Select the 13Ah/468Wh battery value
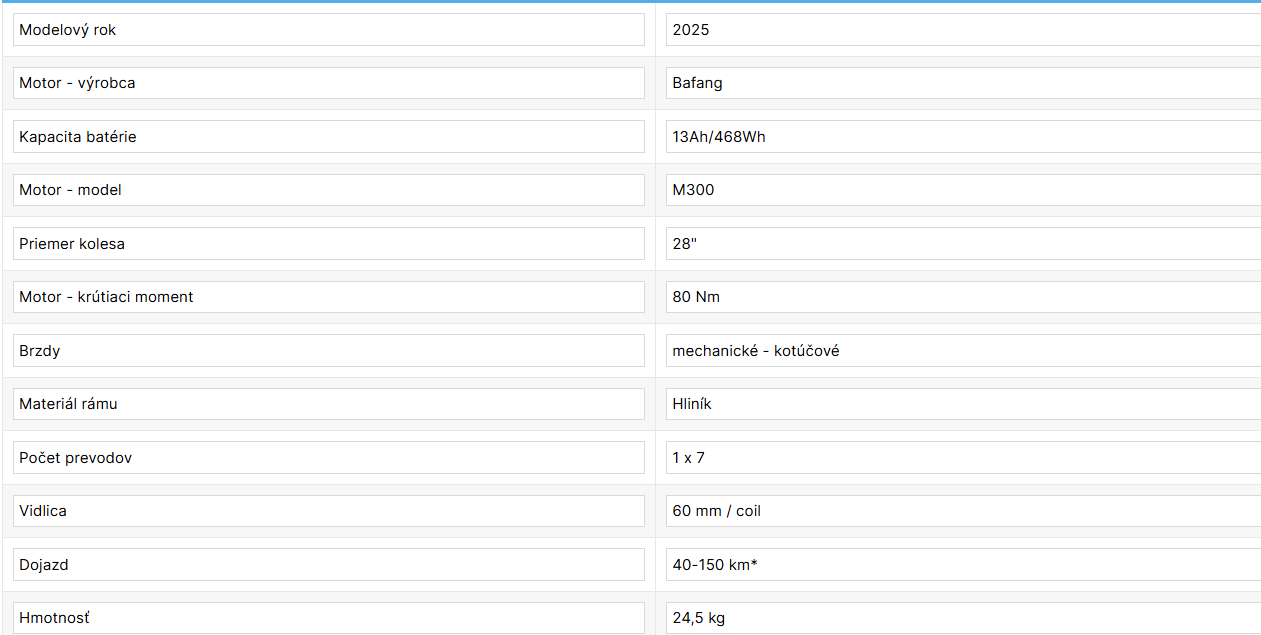 962,137
